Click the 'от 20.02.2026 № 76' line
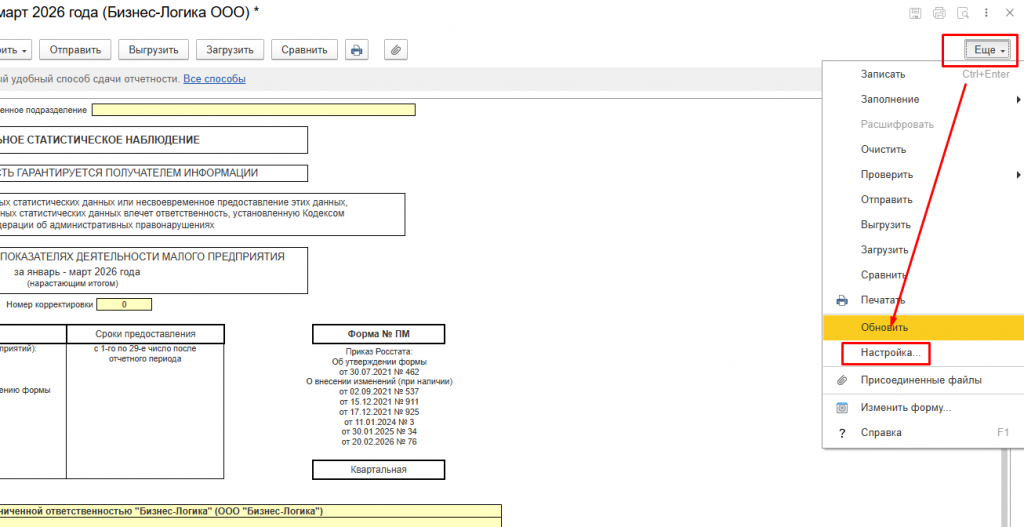1024x527 pixels. pyautogui.click(x=379, y=442)
